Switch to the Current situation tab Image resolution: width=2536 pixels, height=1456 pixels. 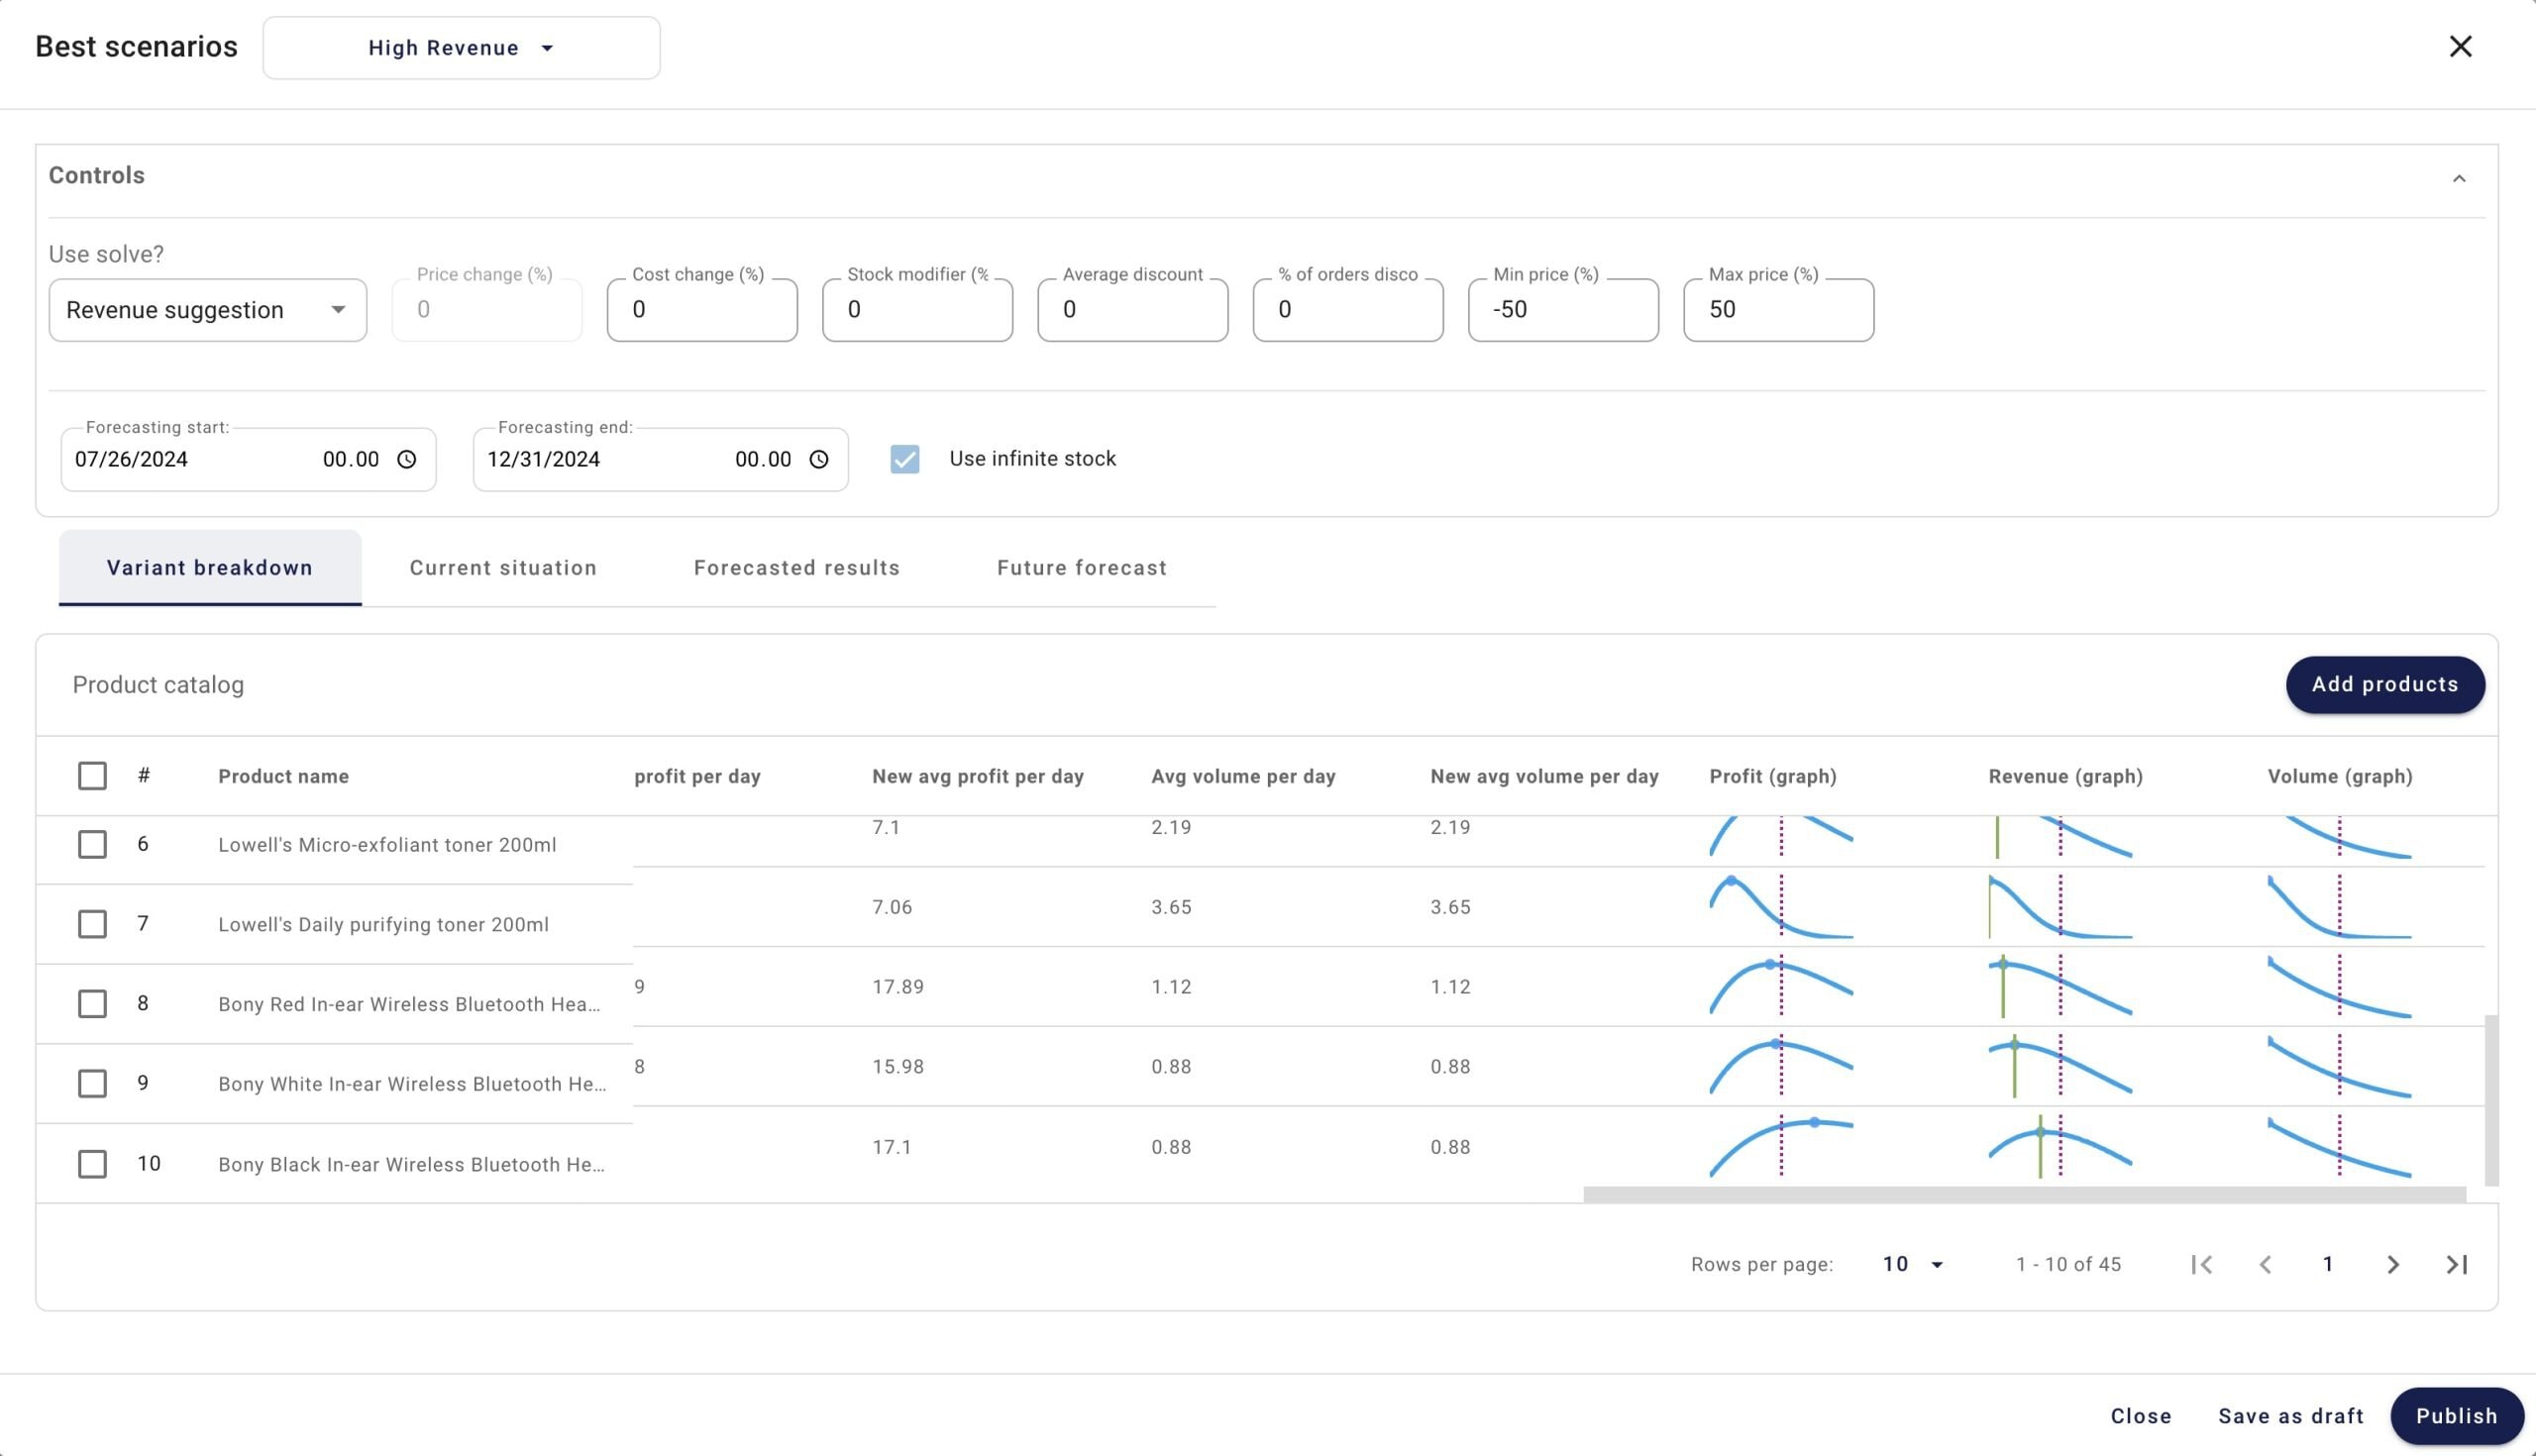pyautogui.click(x=503, y=568)
